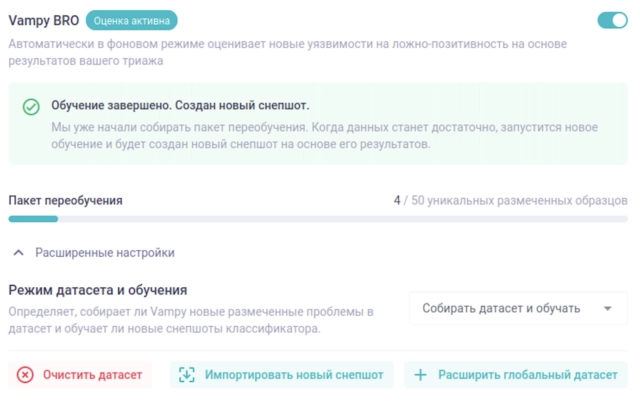Click the Обучение завершено banner heading
The image size is (640, 405).
tap(180, 105)
